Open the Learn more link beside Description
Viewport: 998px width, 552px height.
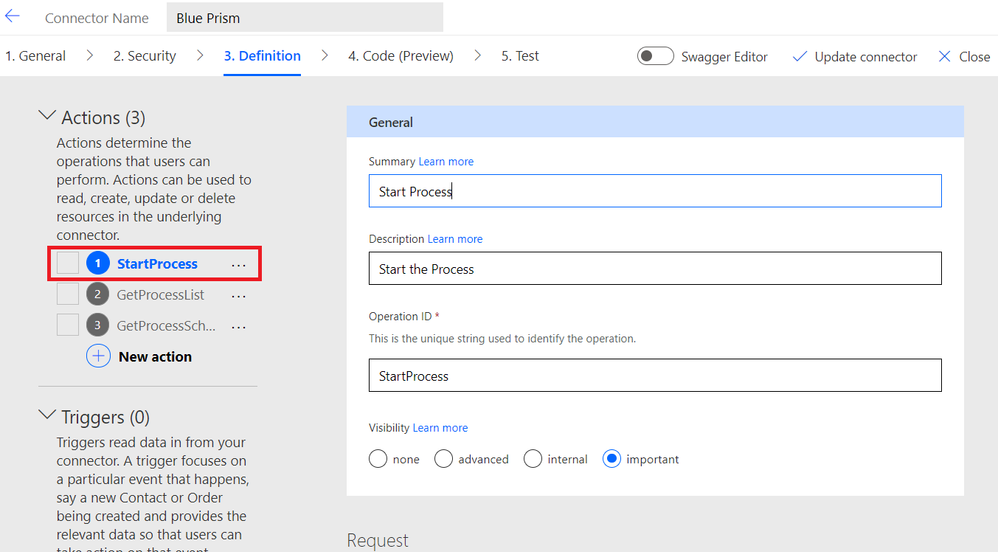pyautogui.click(x=455, y=240)
